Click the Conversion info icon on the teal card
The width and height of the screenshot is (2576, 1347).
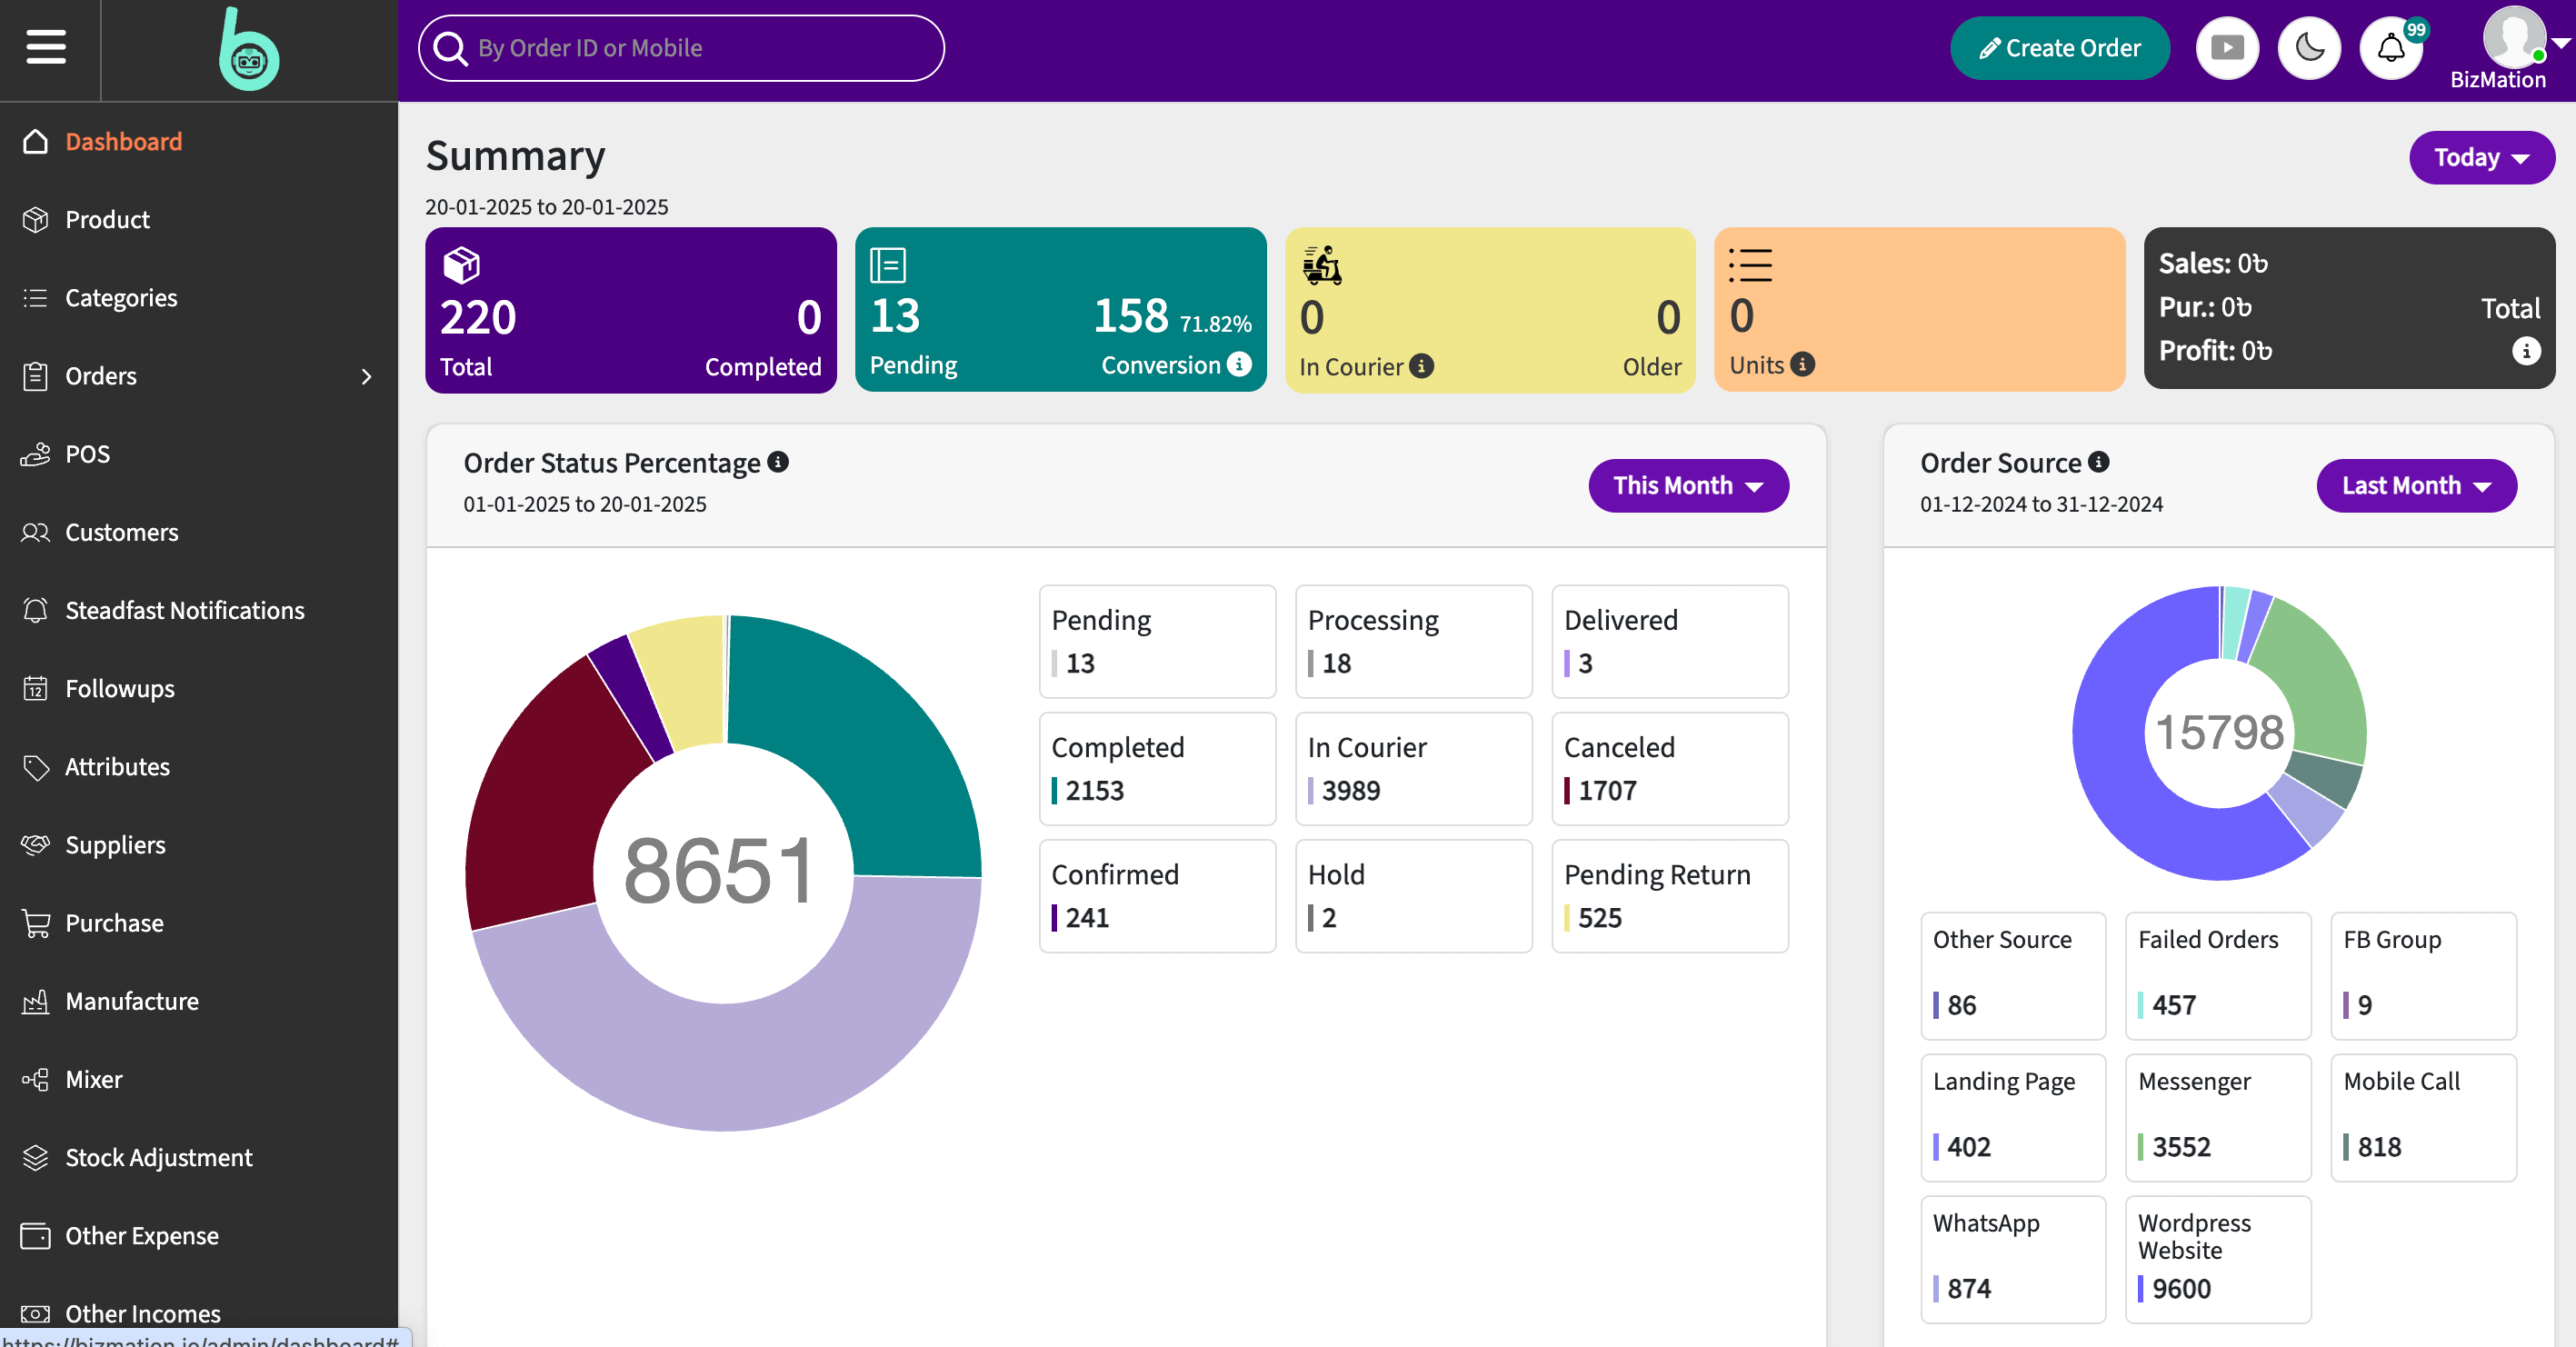click(1240, 365)
